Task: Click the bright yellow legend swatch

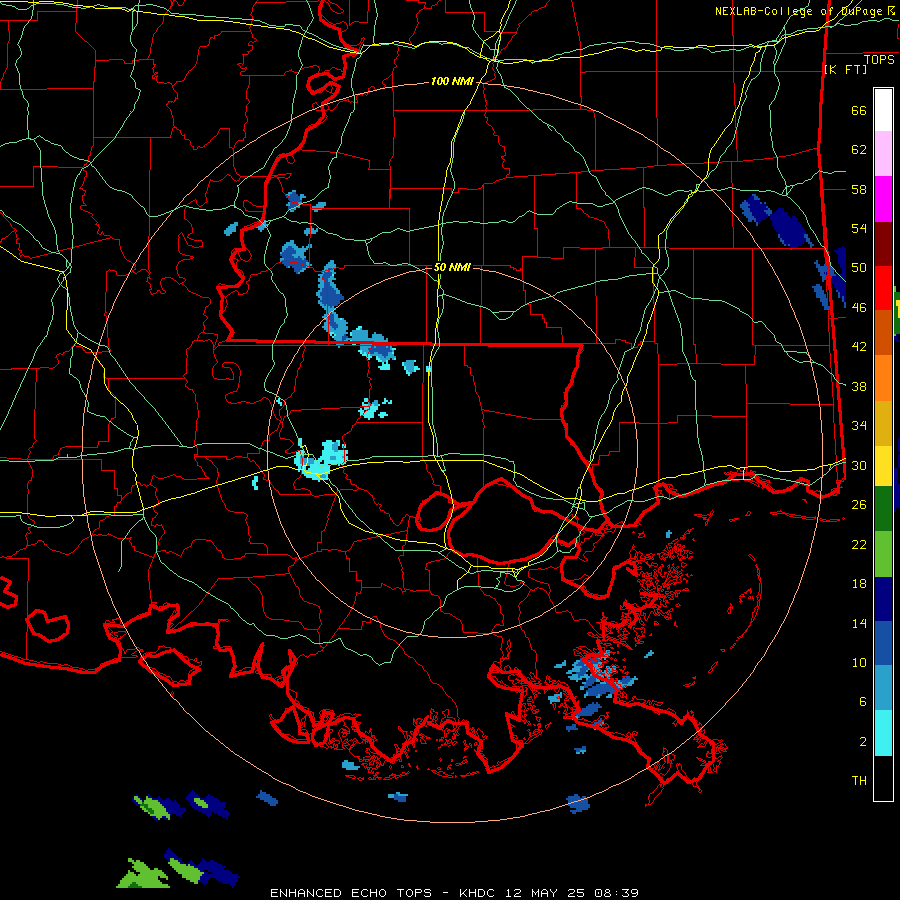Action: point(883,465)
